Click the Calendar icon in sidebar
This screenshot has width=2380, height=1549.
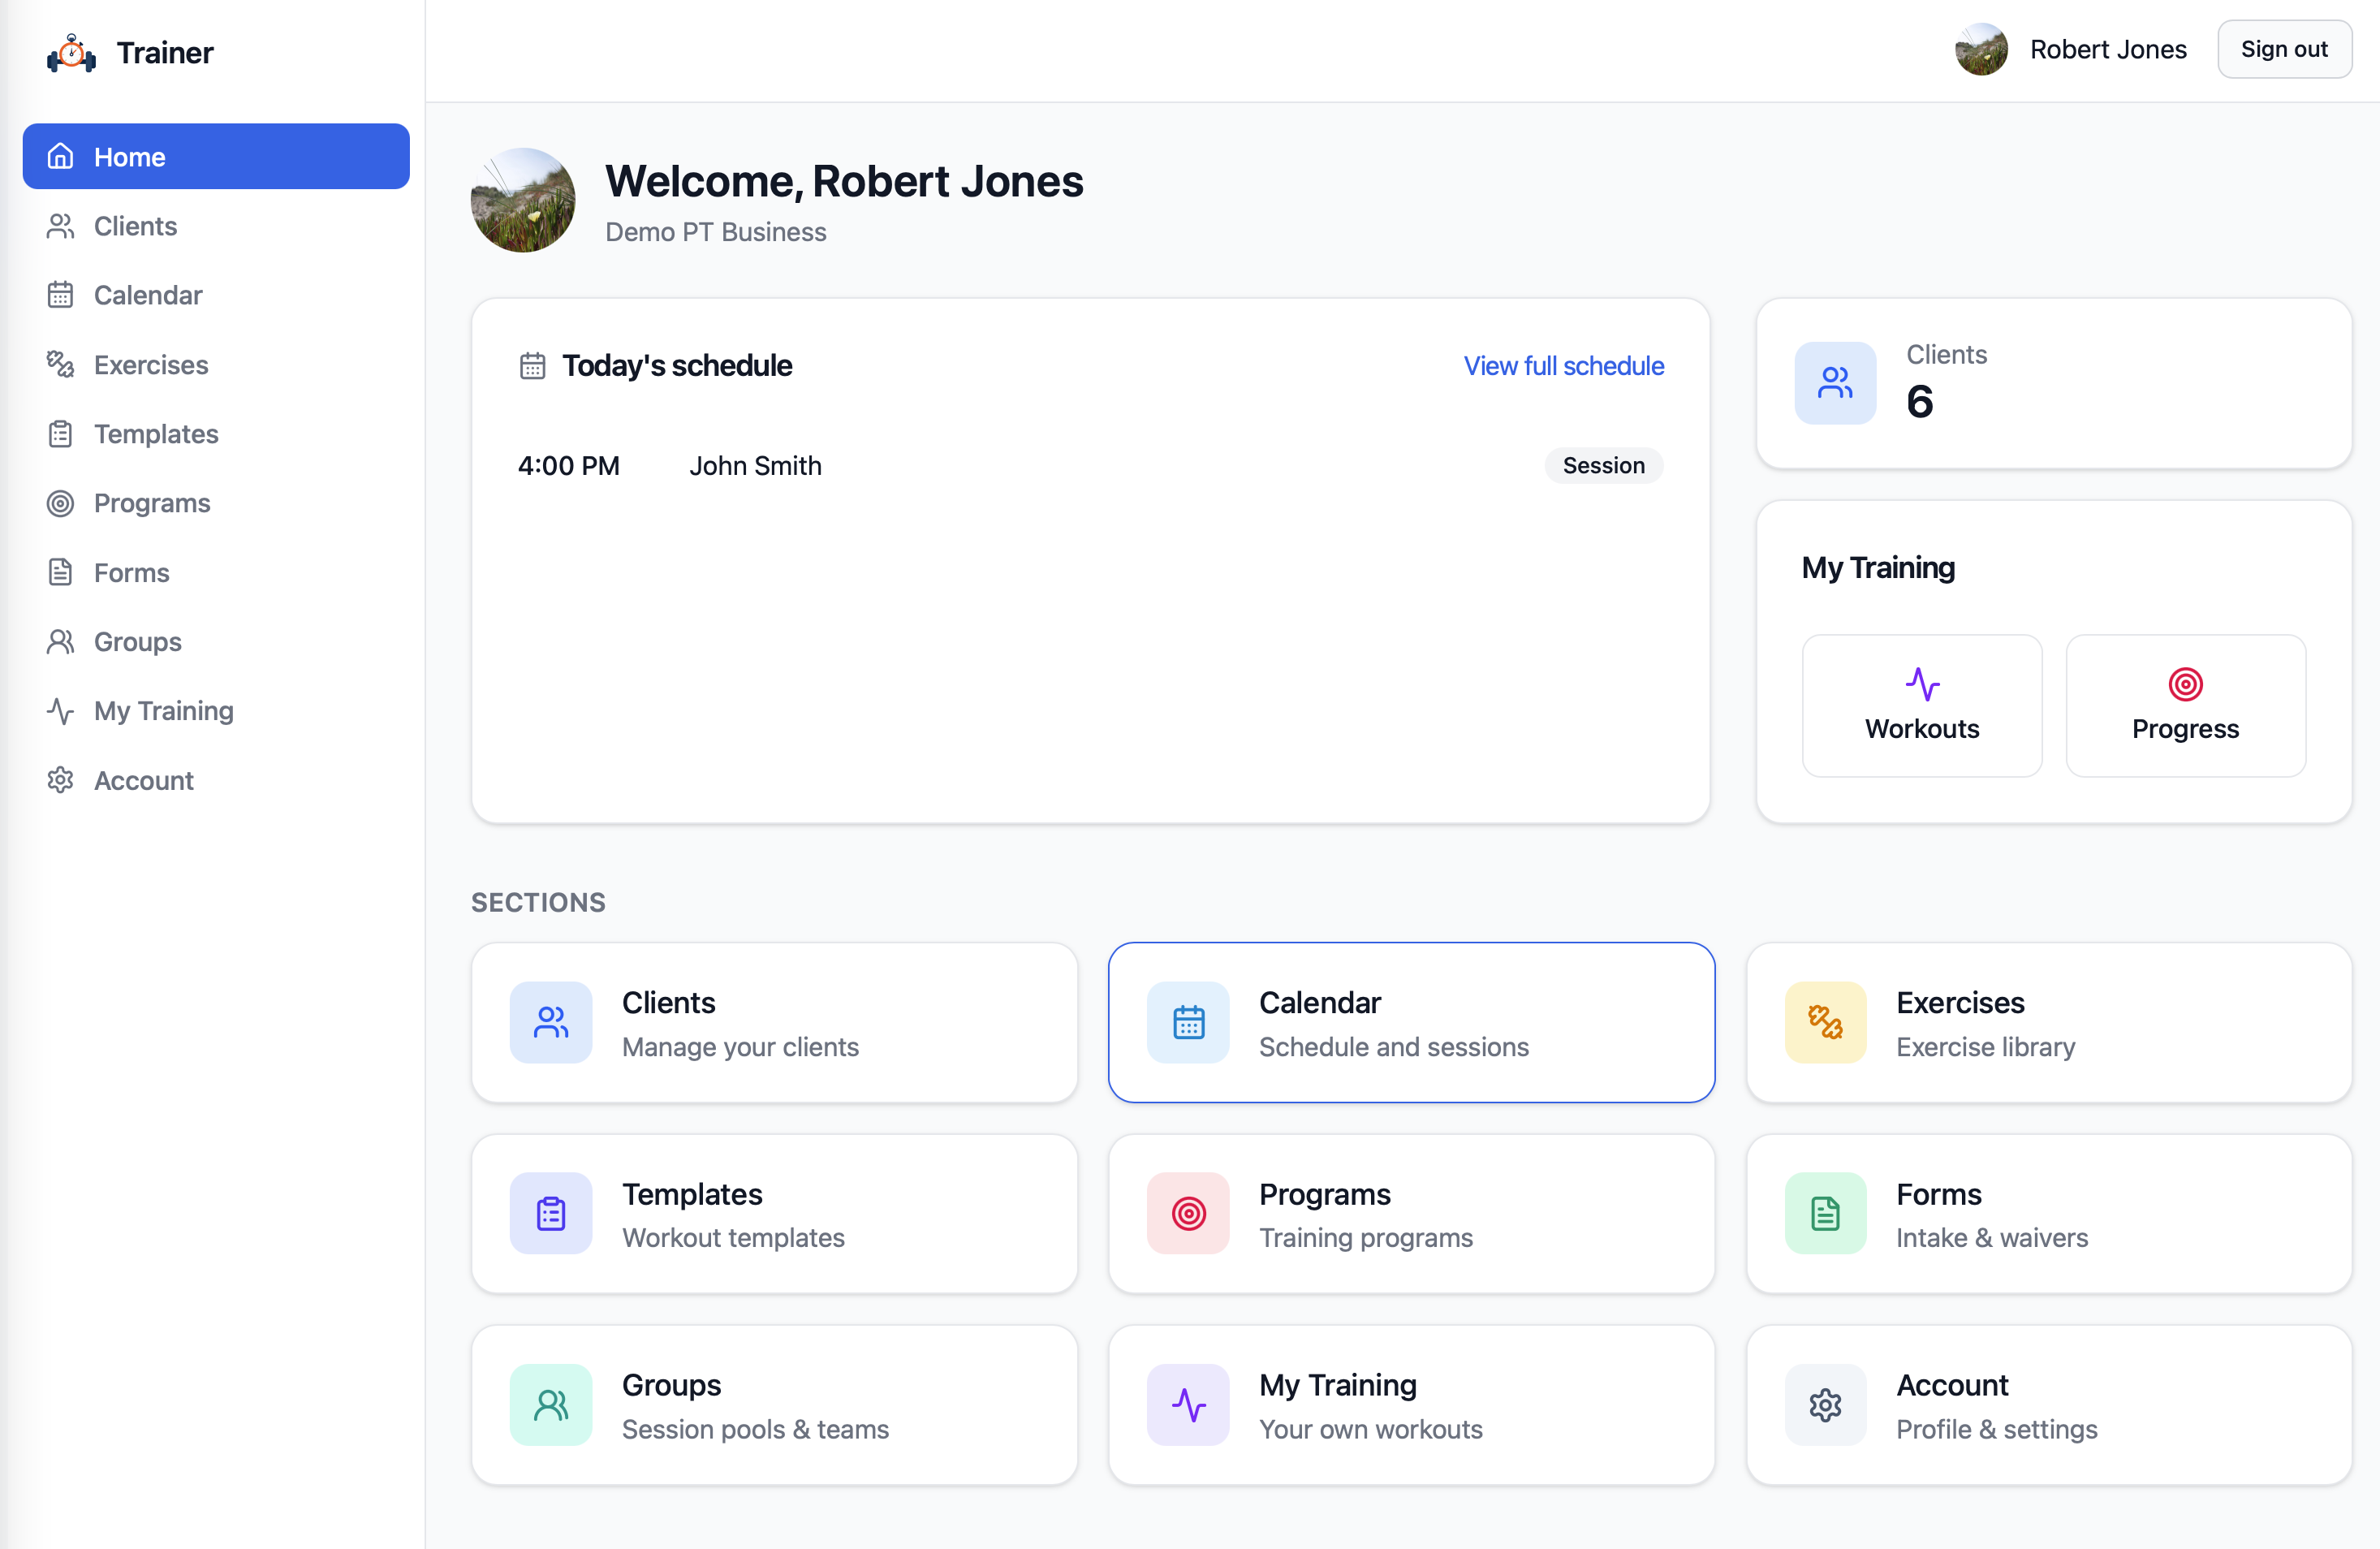[x=60, y=295]
